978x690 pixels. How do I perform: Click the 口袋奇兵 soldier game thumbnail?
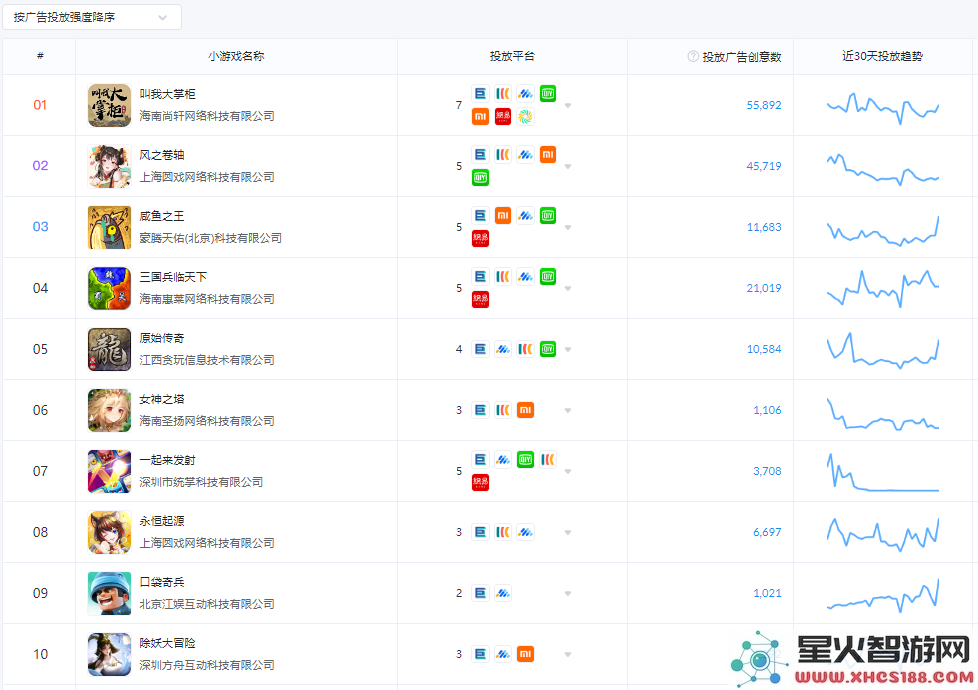(x=110, y=593)
